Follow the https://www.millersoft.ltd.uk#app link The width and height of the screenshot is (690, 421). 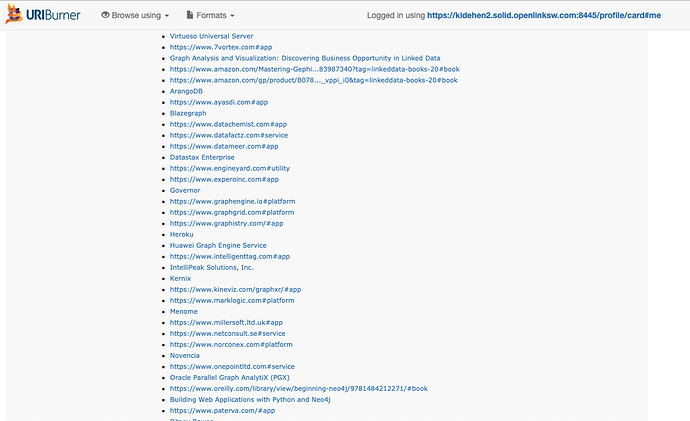coord(226,322)
